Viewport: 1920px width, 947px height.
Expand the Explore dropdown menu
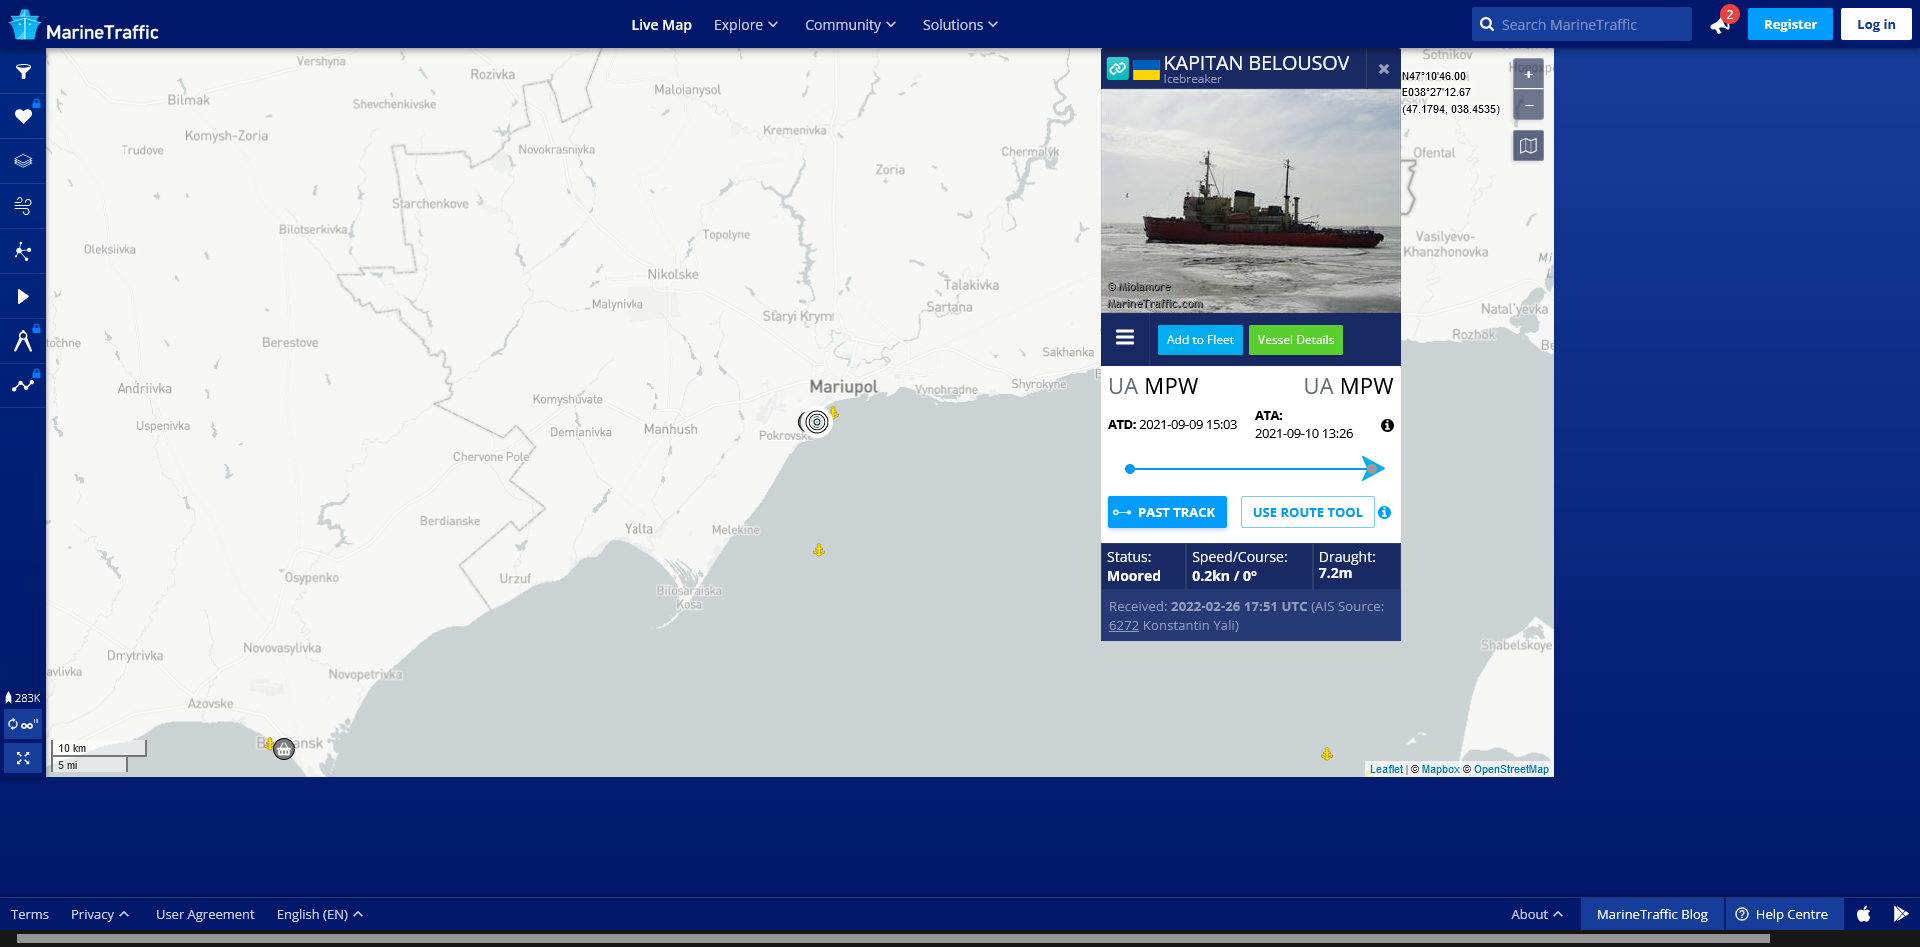click(745, 25)
